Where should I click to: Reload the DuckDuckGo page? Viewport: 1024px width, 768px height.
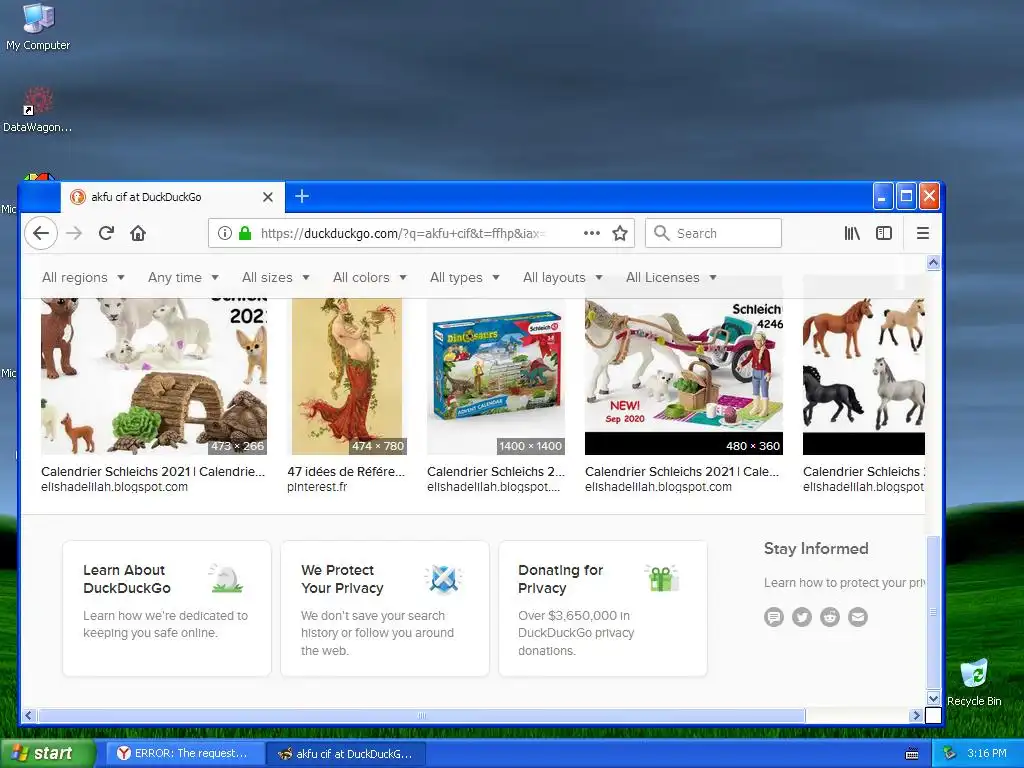(106, 233)
